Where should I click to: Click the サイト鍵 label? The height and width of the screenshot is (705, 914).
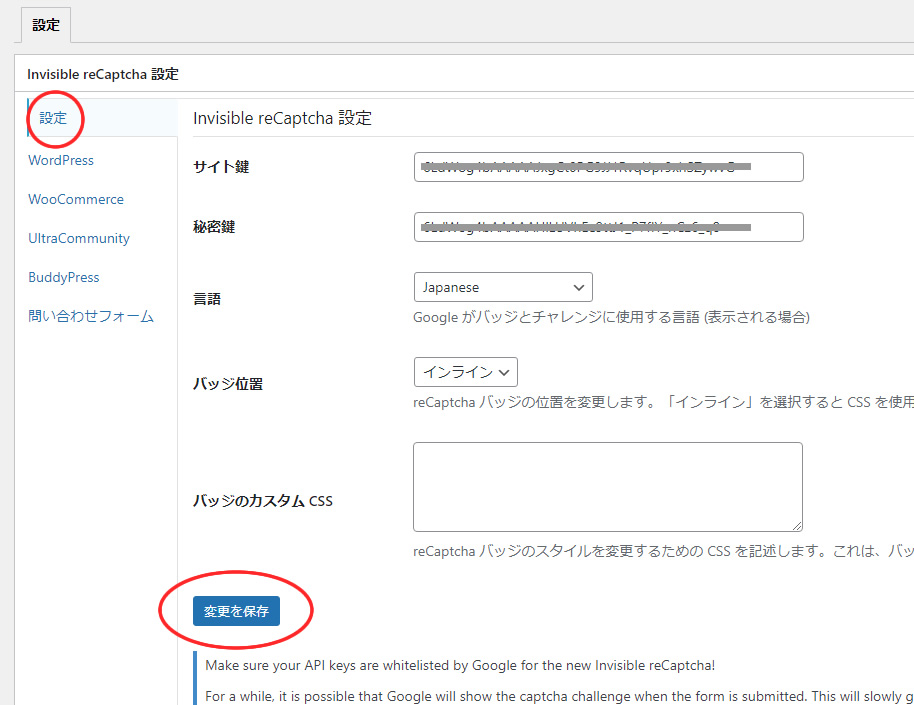pyautogui.click(x=221, y=167)
